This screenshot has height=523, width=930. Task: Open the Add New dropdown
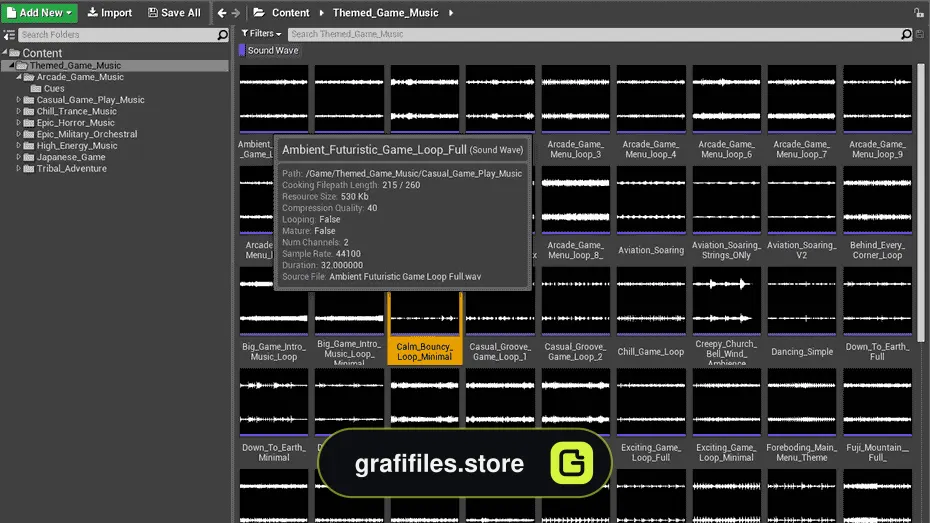(x=39, y=12)
